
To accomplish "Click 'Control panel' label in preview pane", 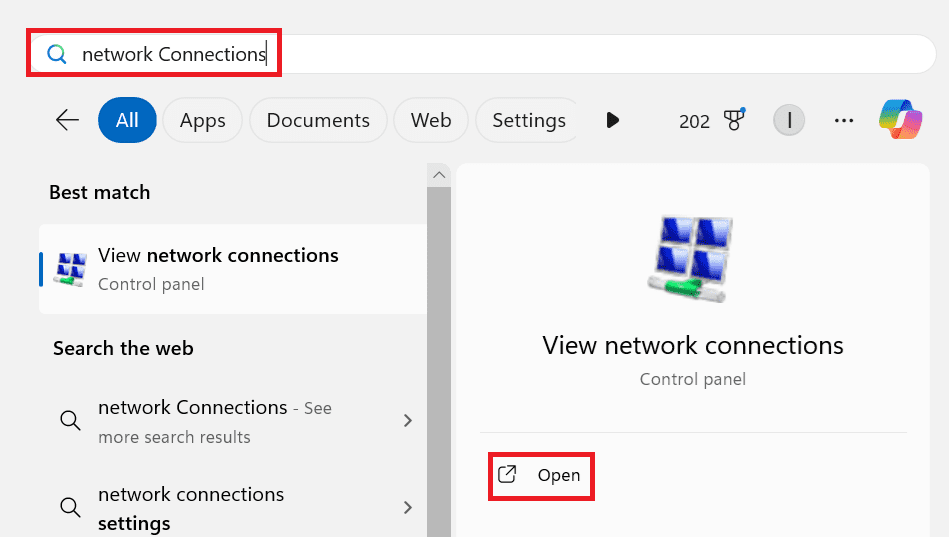I will (x=692, y=380).
